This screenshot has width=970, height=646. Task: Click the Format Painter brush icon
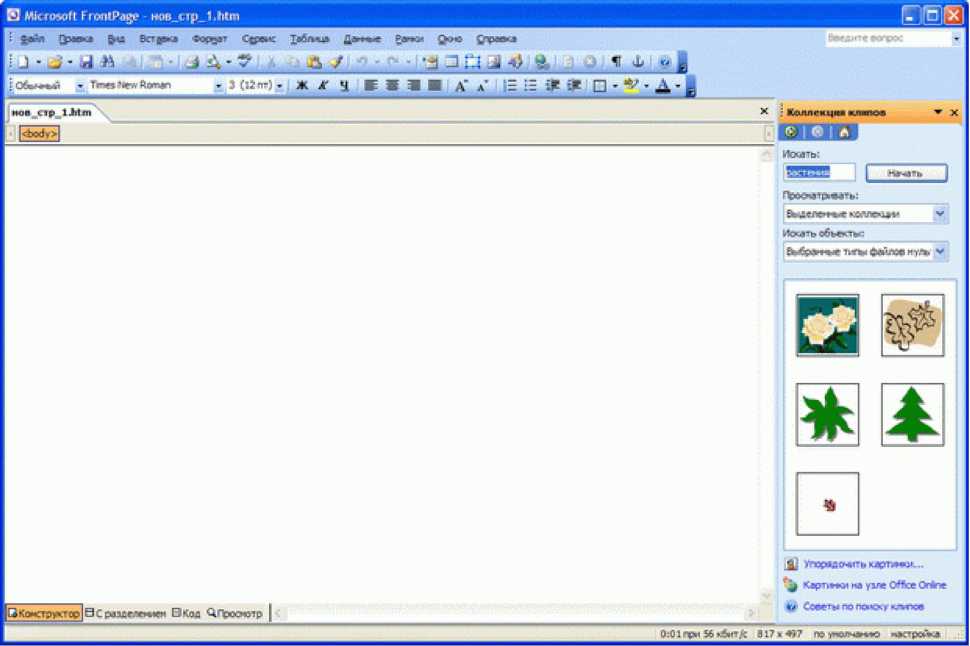[336, 62]
